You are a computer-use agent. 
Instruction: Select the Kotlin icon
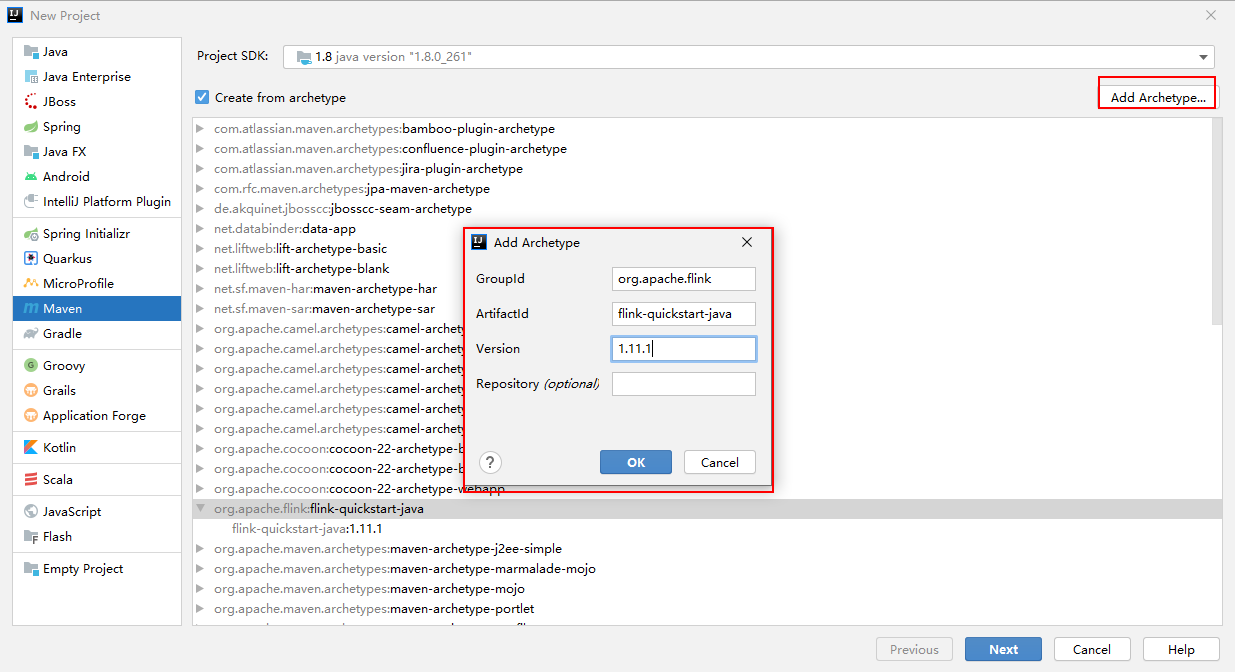(31, 448)
